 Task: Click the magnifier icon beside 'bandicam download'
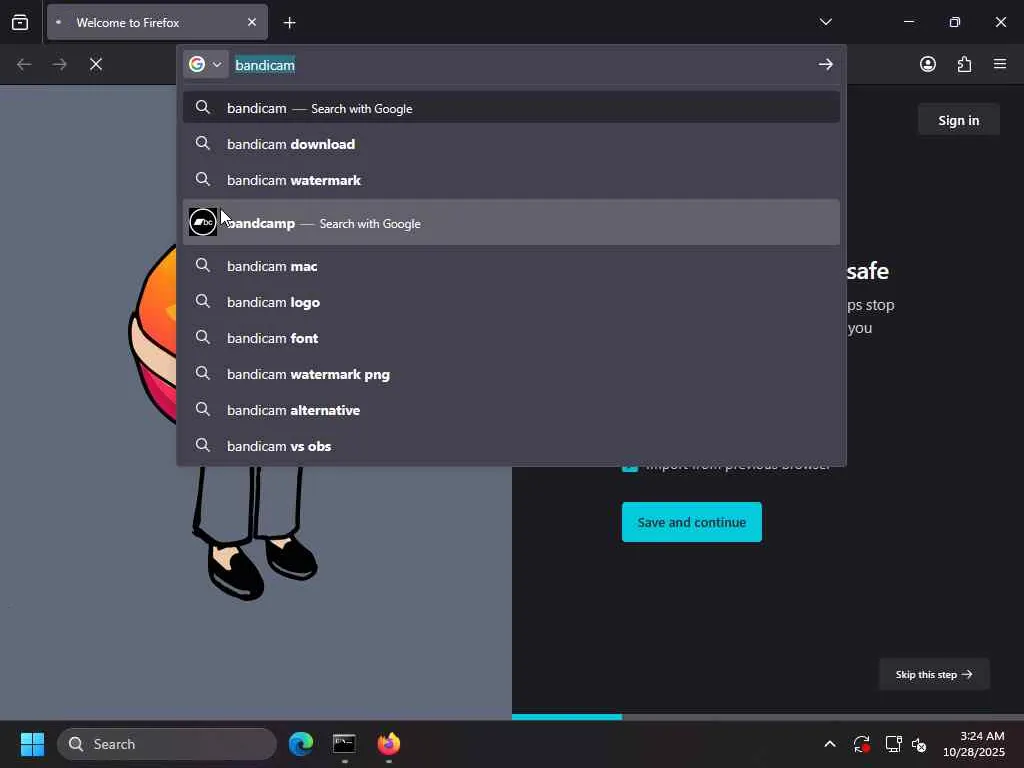203,143
